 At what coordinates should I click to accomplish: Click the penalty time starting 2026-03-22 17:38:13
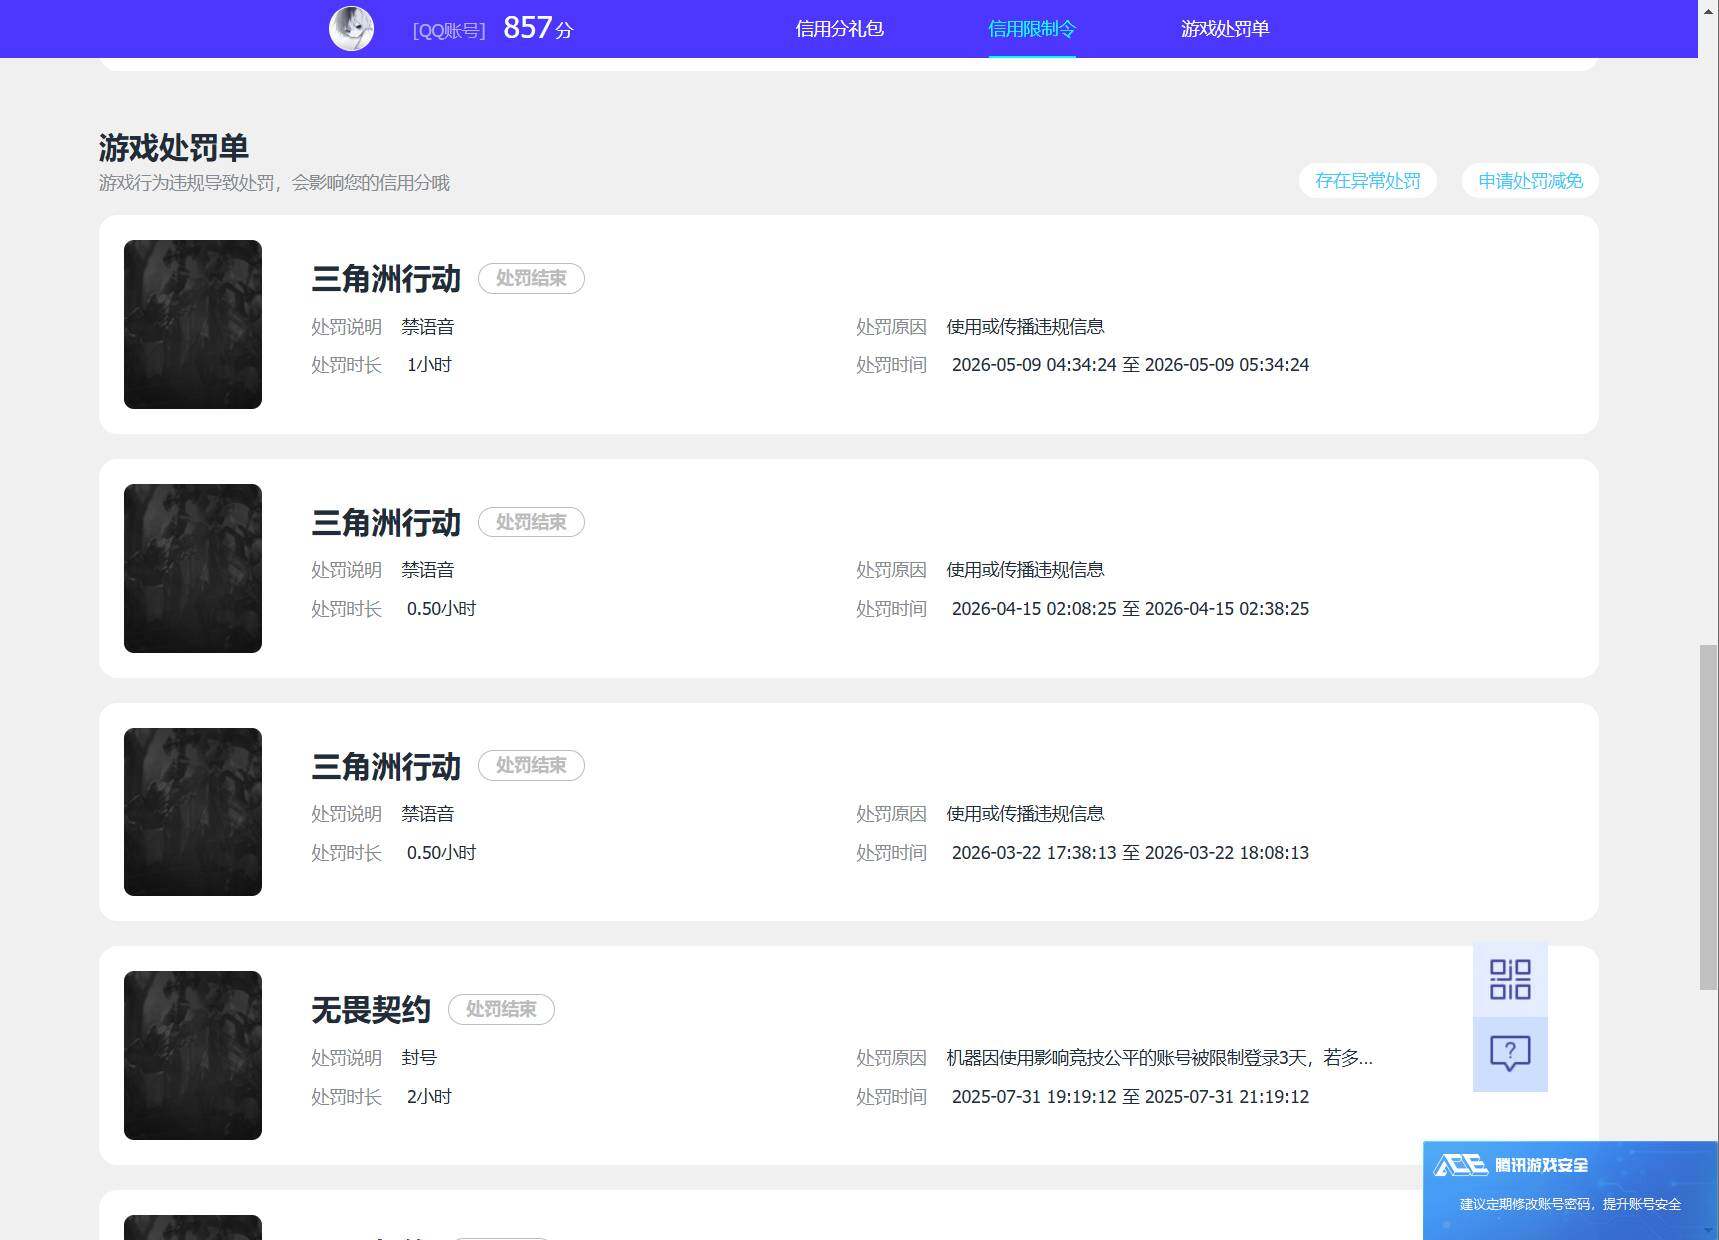[x=1130, y=853]
